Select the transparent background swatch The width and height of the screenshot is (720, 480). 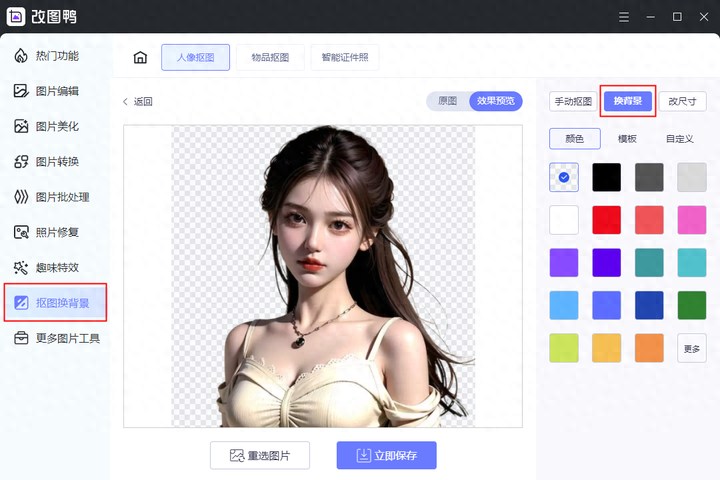564,177
